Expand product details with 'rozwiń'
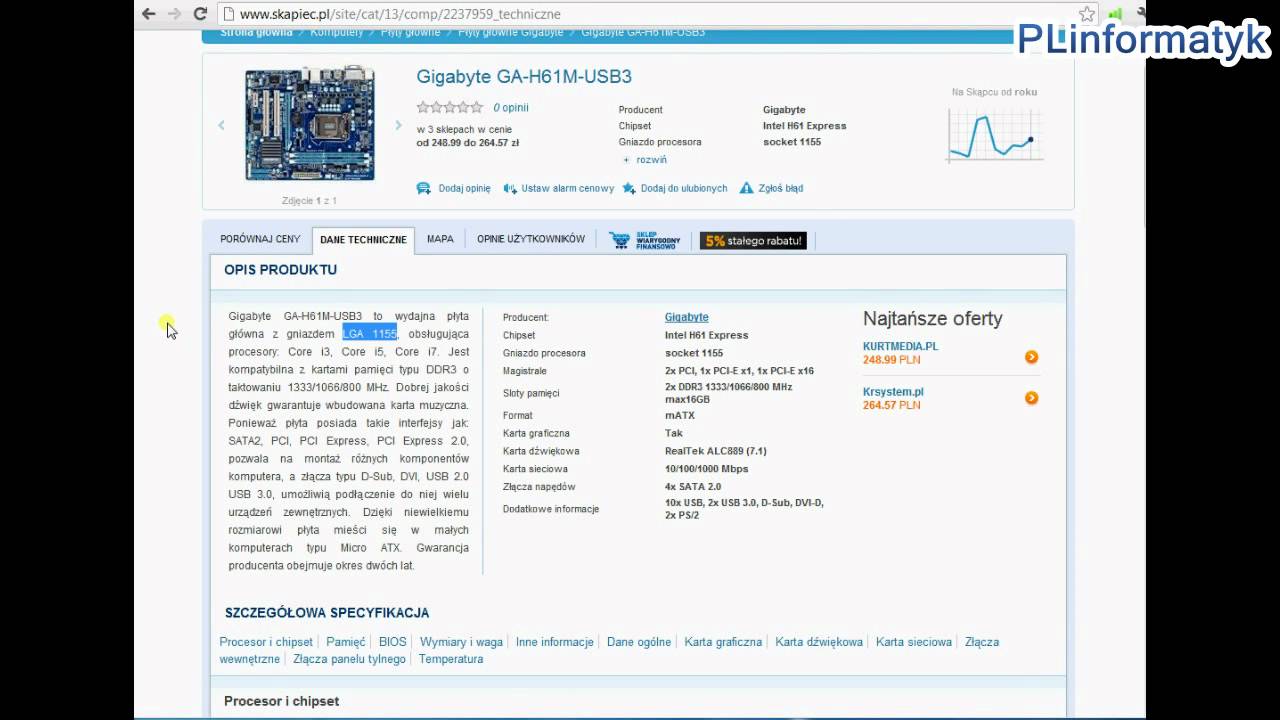 click(x=651, y=159)
